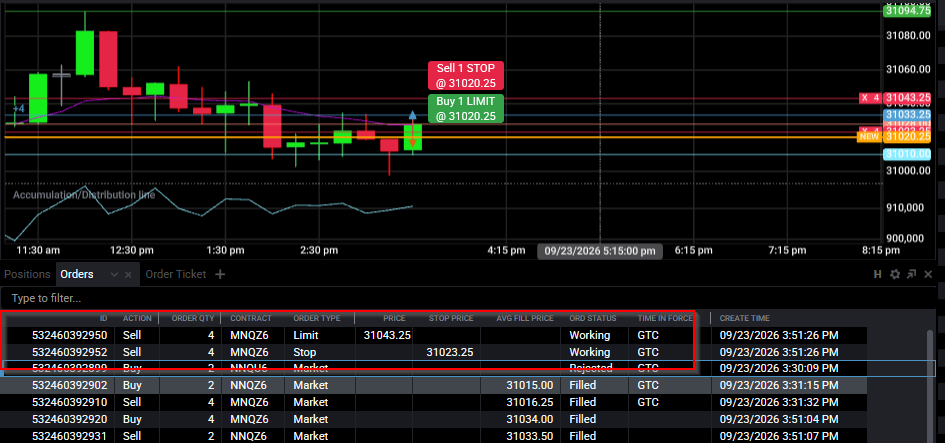945x443 pixels.
Task: Close the Orders panel with the X icon
Action: point(928,274)
